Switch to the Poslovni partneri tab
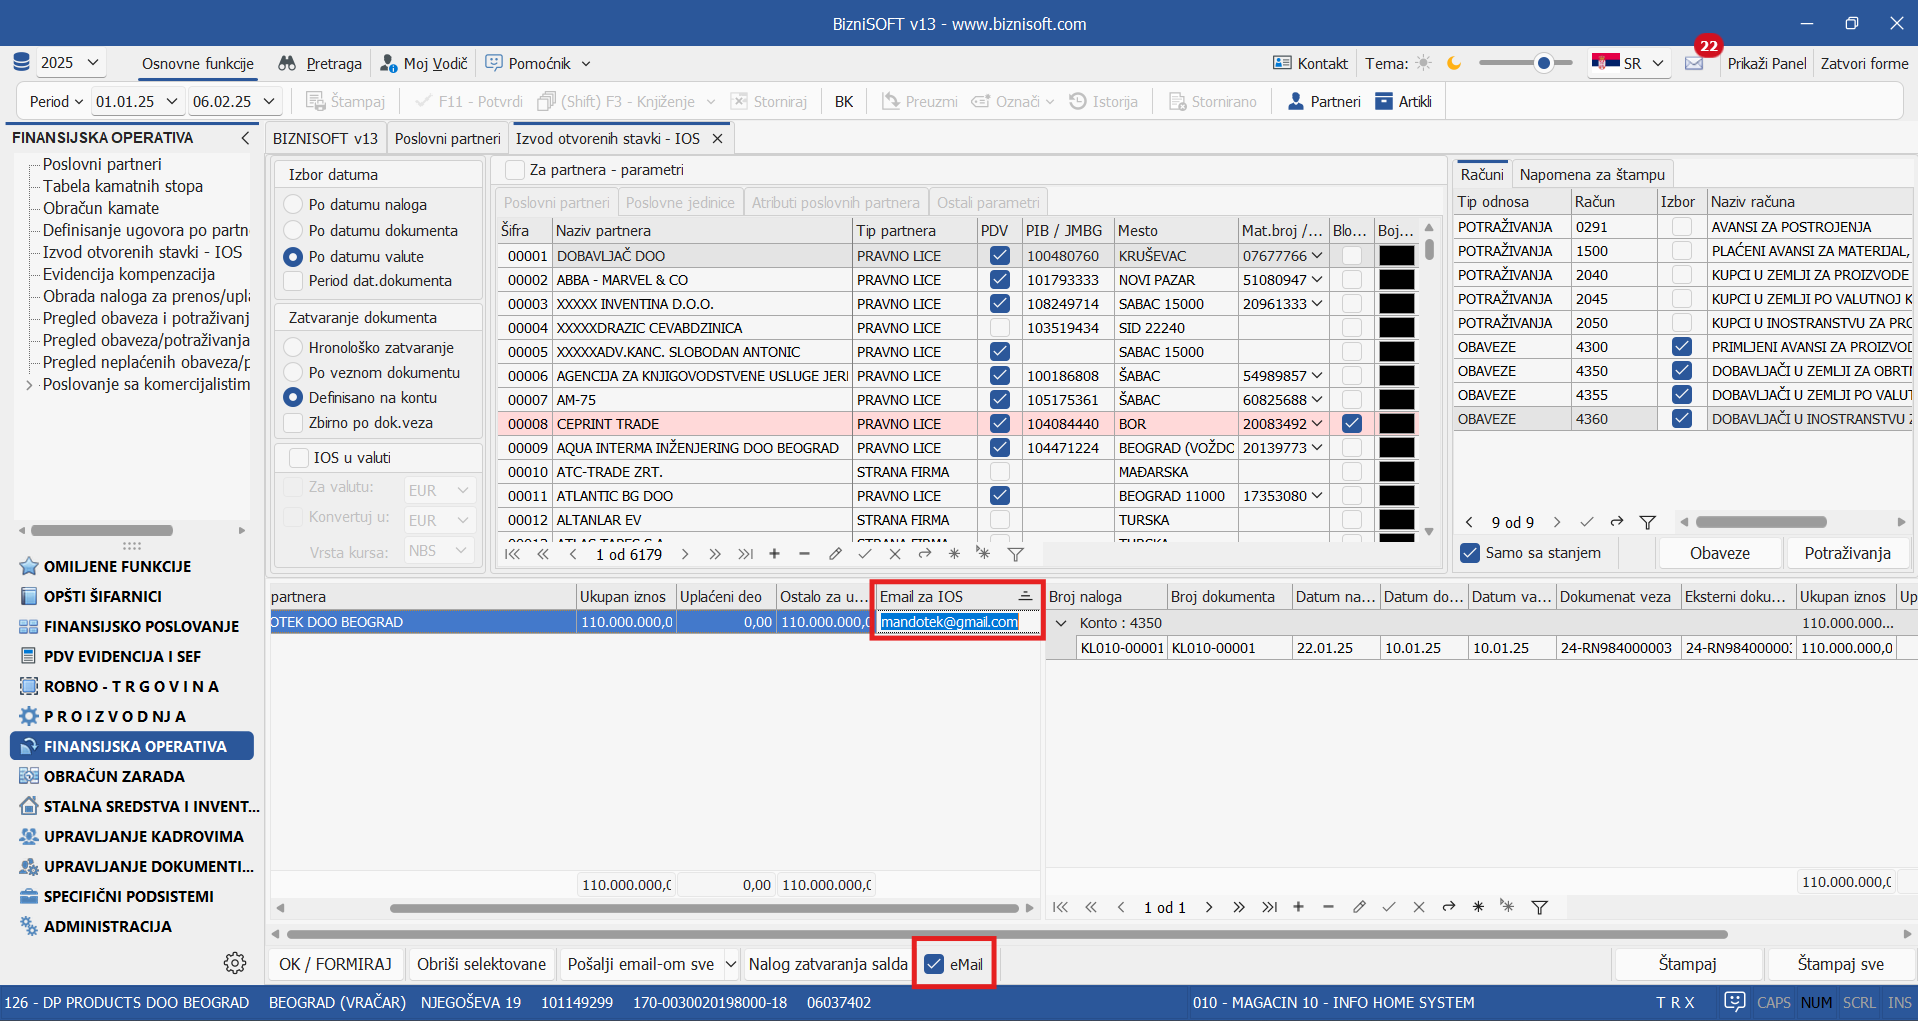 447,138
